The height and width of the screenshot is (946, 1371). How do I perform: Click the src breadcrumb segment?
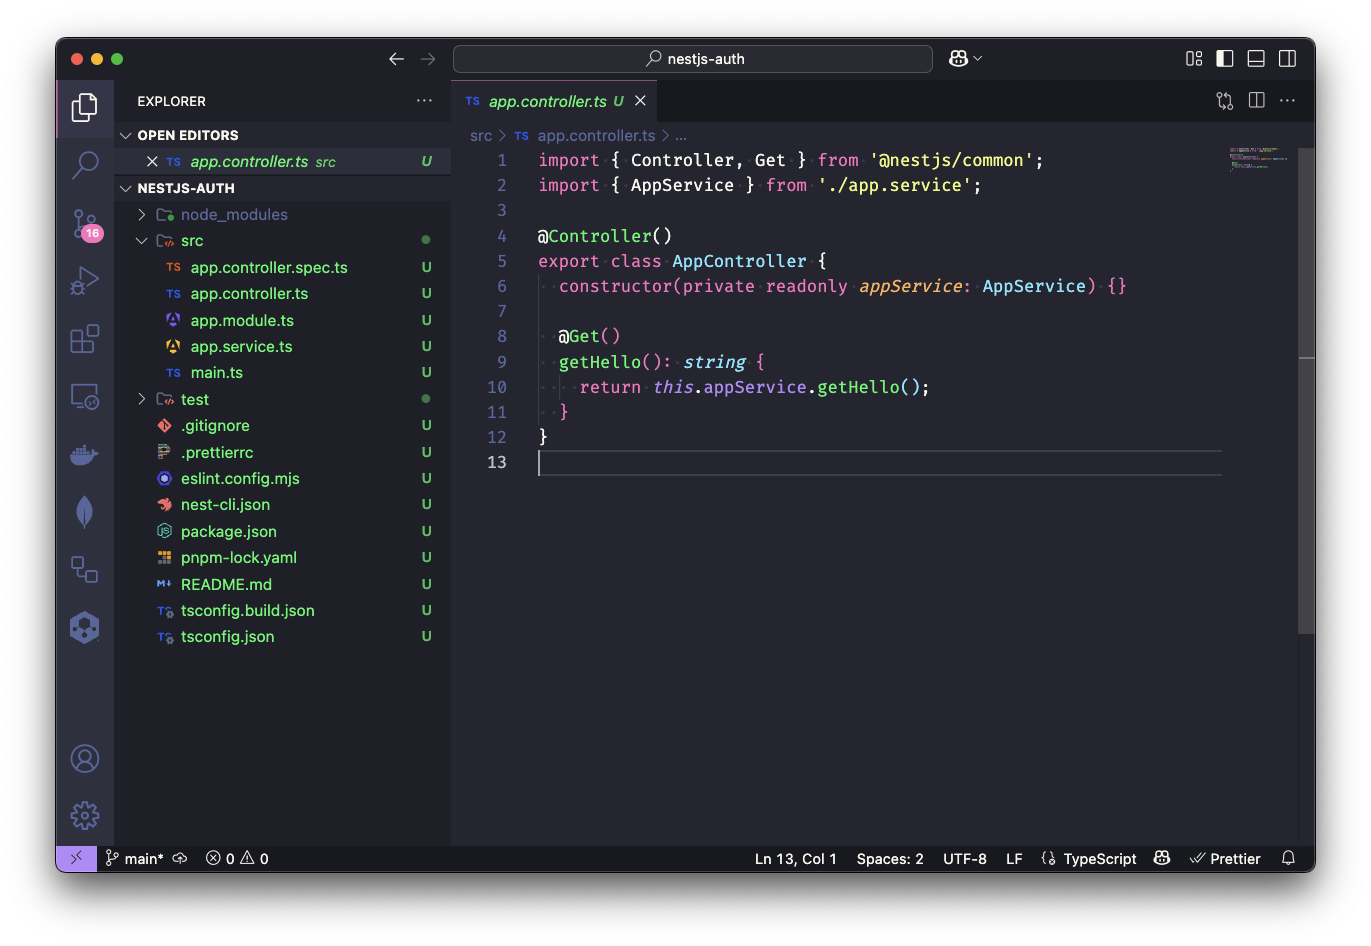click(481, 136)
